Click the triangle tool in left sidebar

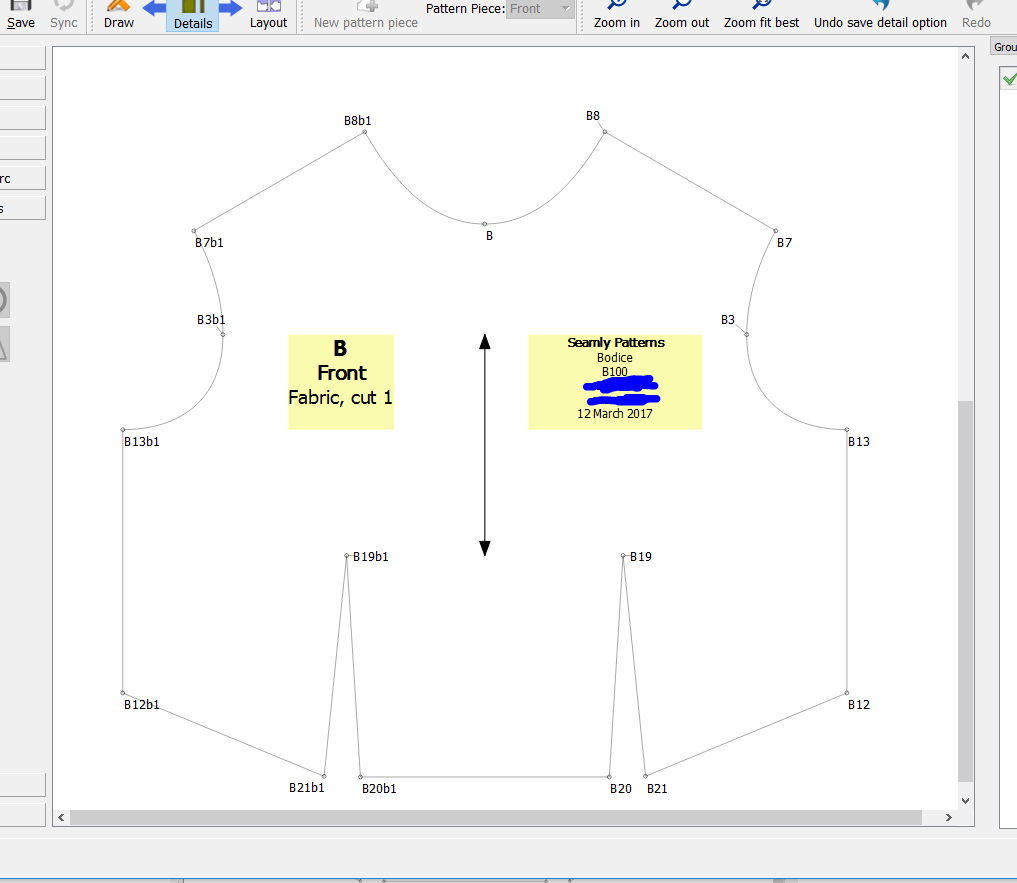tap(3, 345)
